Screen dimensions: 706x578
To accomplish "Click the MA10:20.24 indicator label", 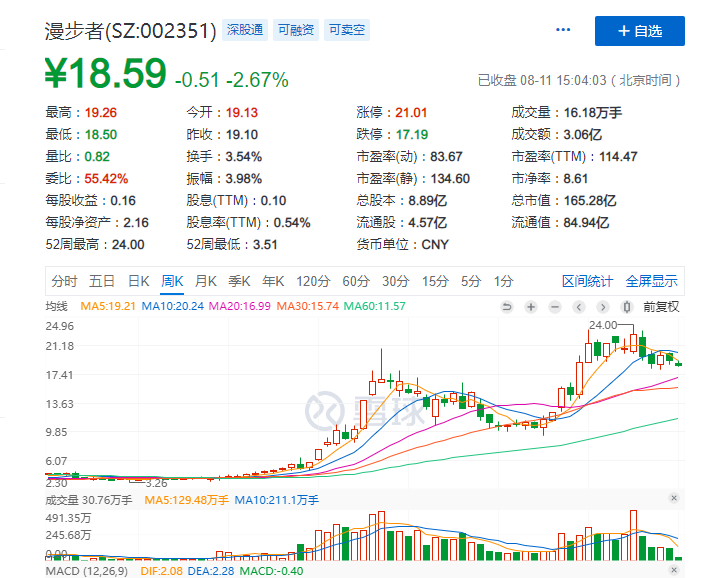I will (172, 306).
